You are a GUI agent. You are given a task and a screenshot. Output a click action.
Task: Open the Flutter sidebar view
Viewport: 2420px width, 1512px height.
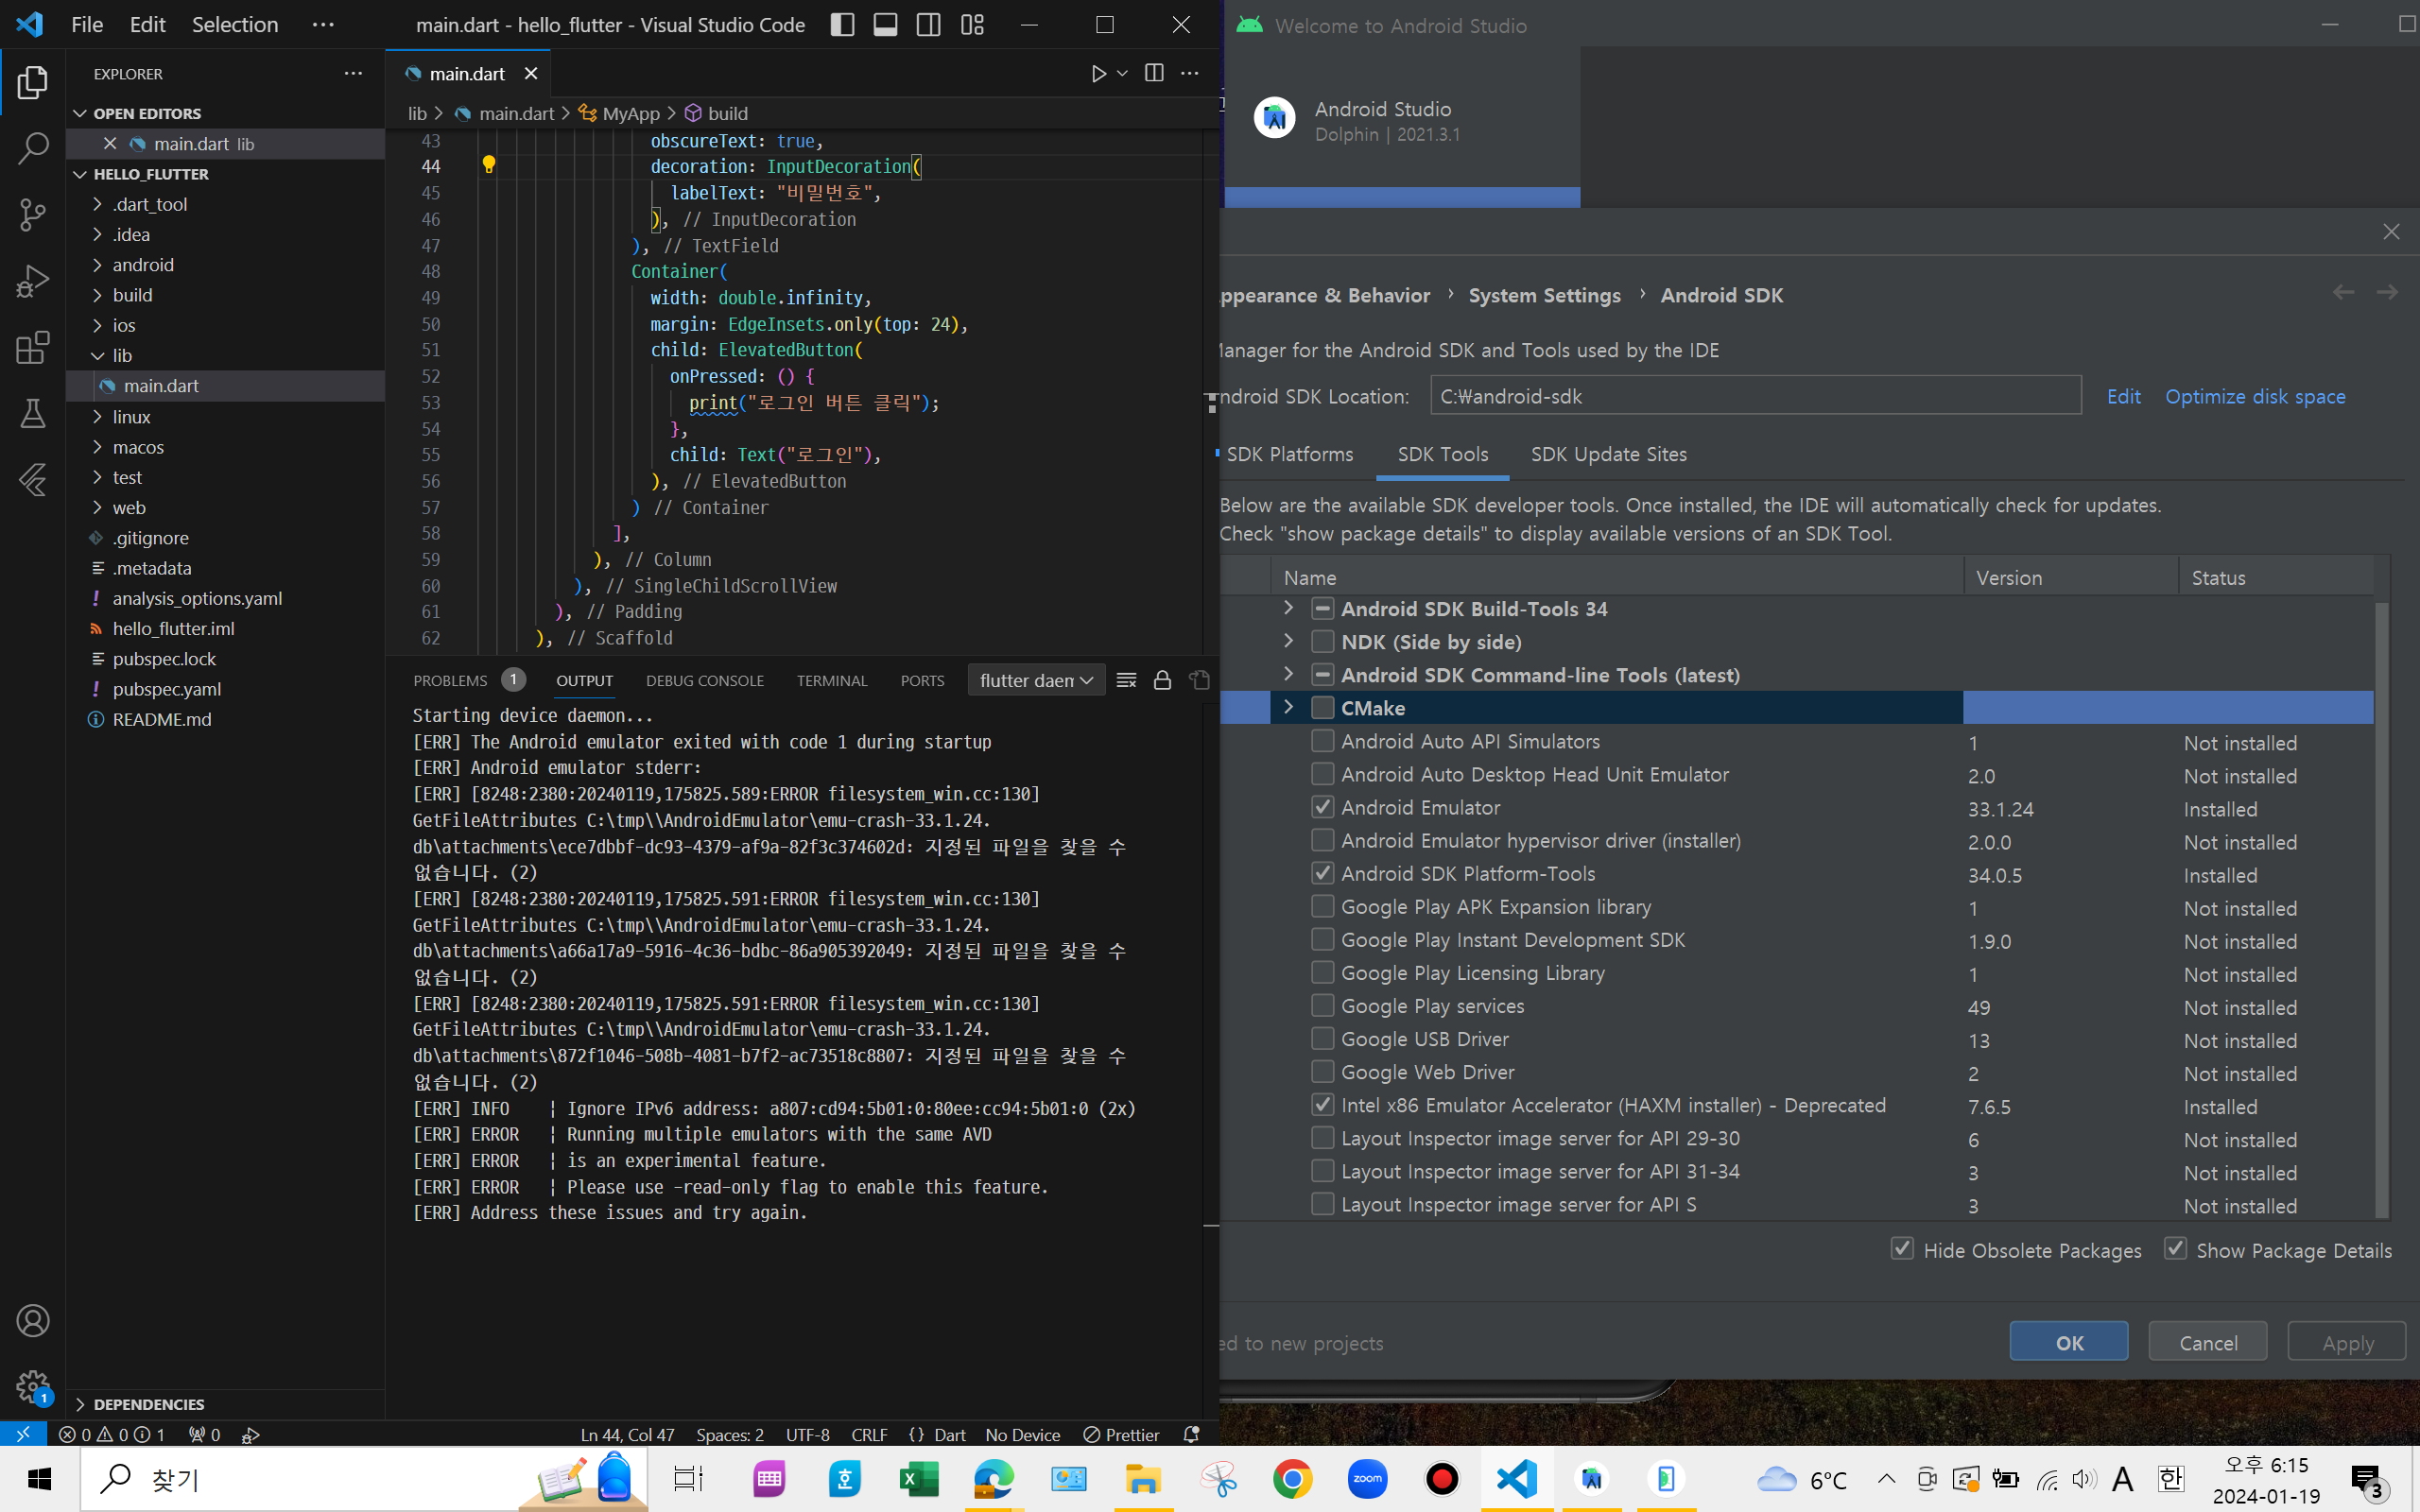[x=32, y=479]
